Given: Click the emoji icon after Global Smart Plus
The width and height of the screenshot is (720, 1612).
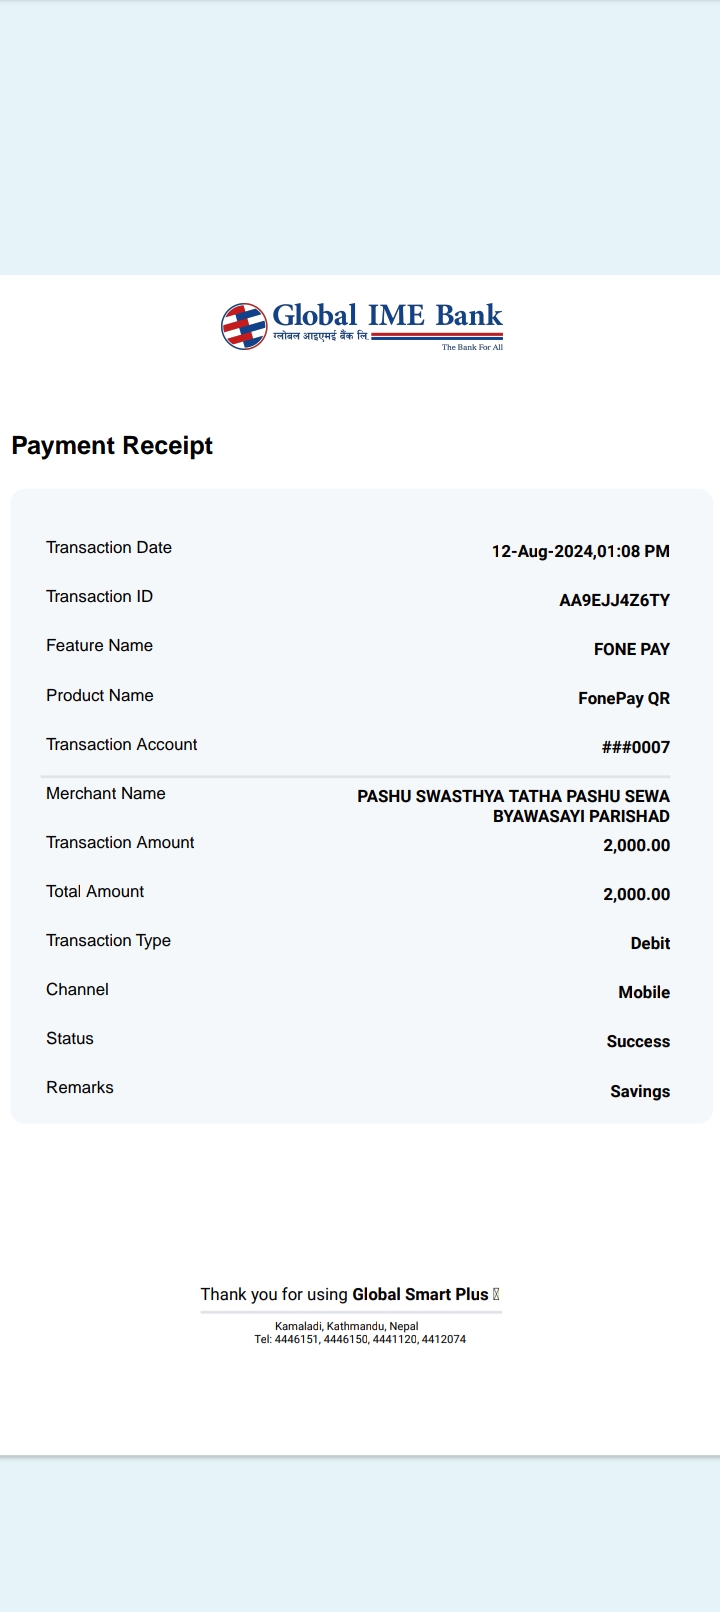Looking at the screenshot, I should coord(496,1294).
